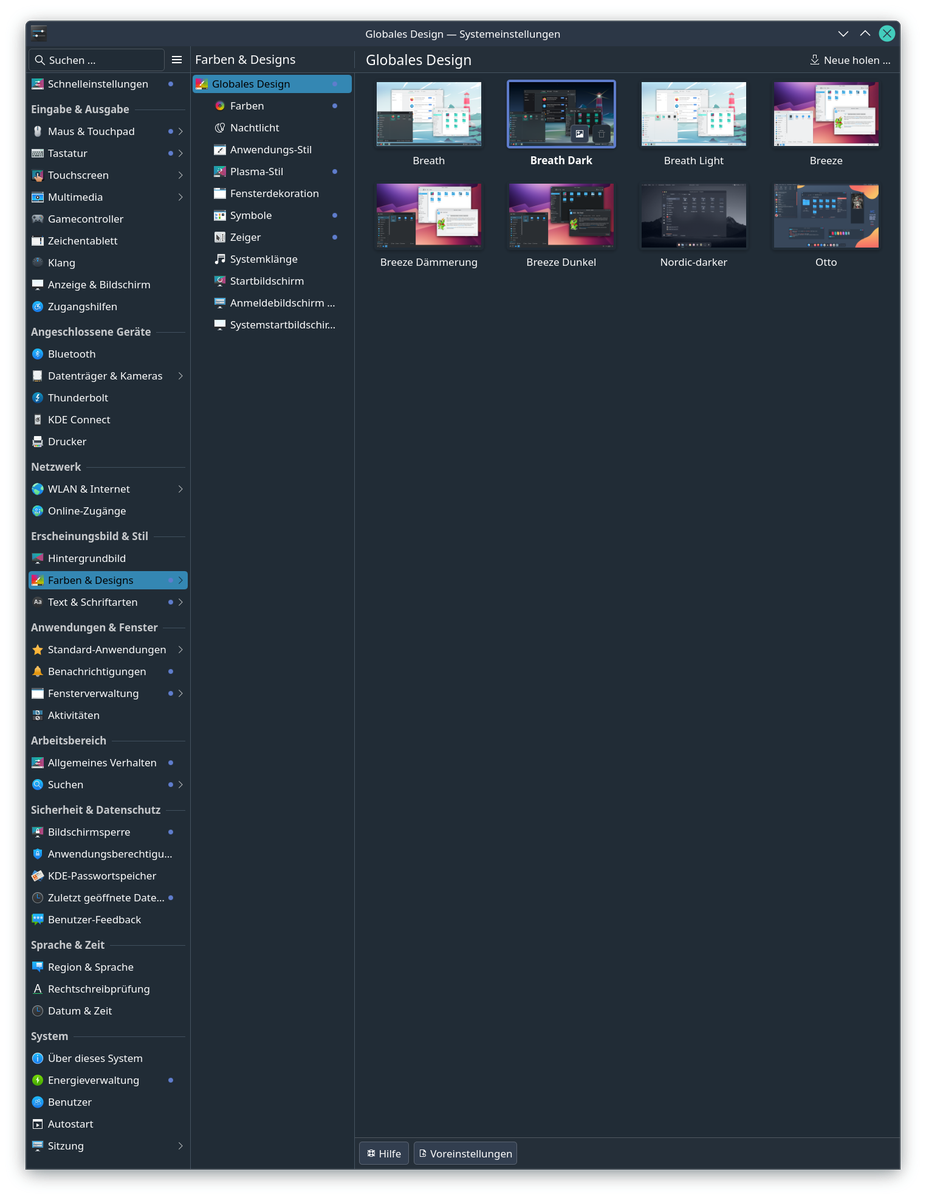This screenshot has width=926, height=1200.
Task: Expand the WLAN & Internet chevron
Action: pos(181,489)
